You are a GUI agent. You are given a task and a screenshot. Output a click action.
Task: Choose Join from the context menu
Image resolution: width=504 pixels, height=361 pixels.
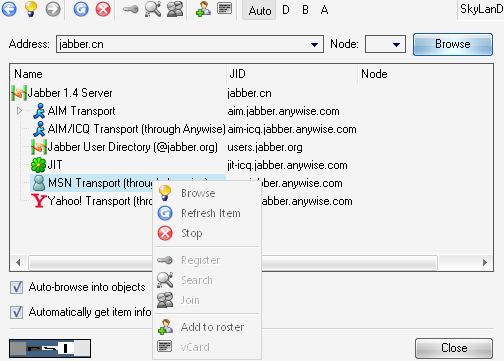207,300
